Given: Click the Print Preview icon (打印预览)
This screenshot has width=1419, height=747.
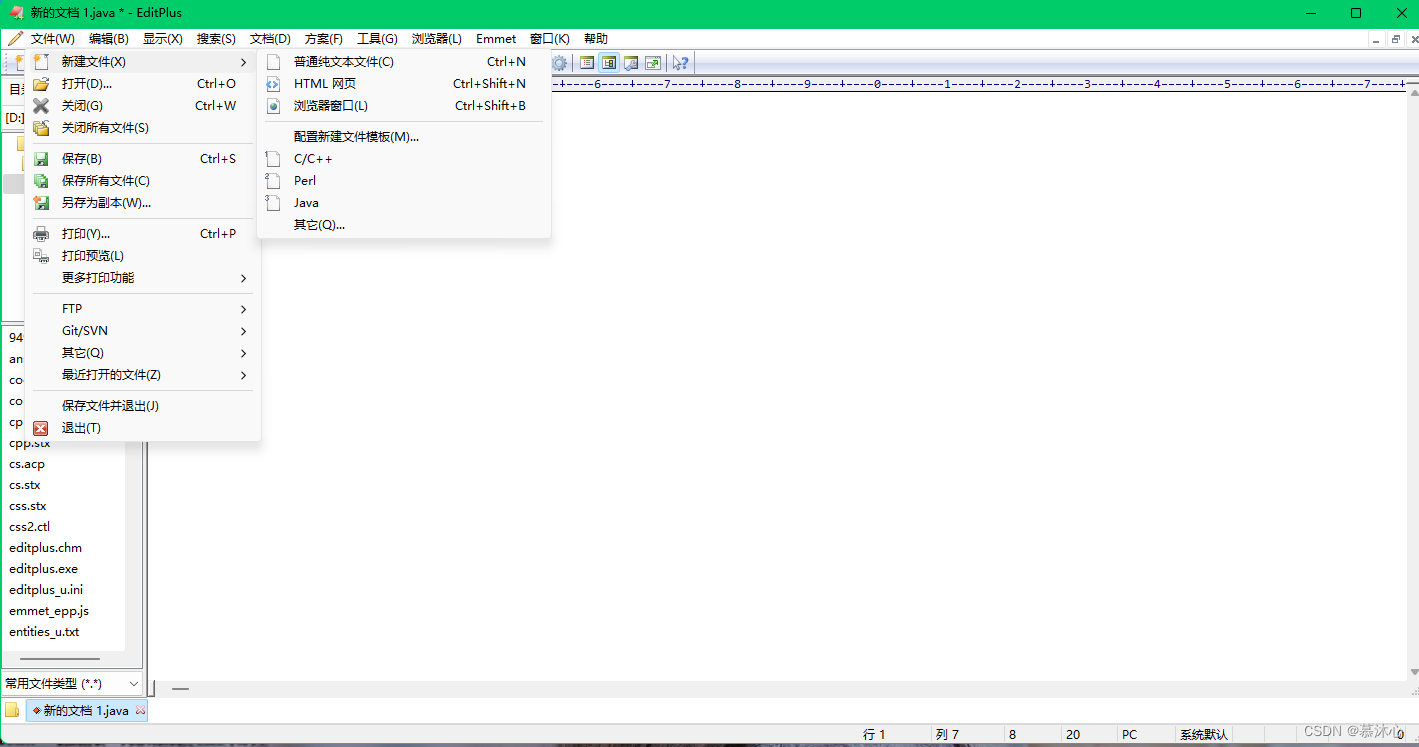Looking at the screenshot, I should point(41,256).
